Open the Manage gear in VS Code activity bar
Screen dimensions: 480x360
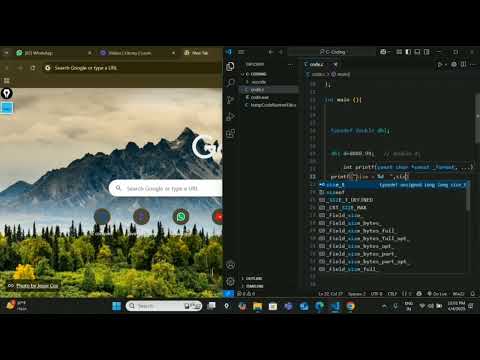230,281
